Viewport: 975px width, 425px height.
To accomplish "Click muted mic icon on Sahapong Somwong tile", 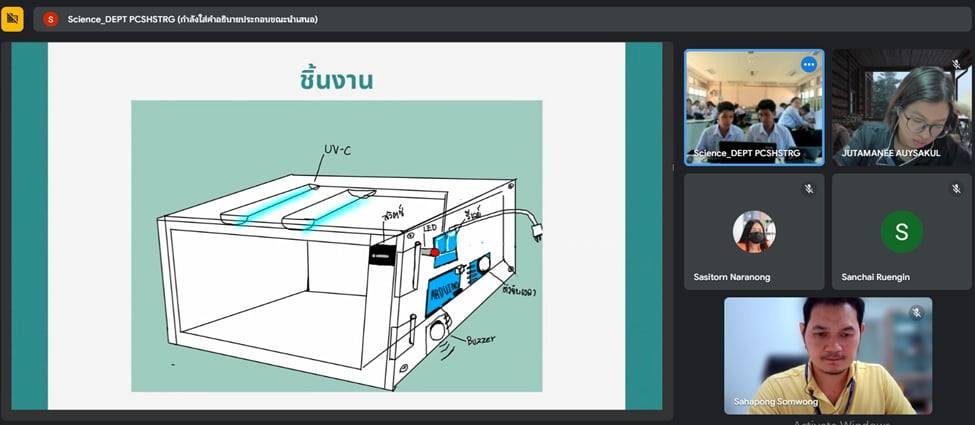I will [915, 313].
